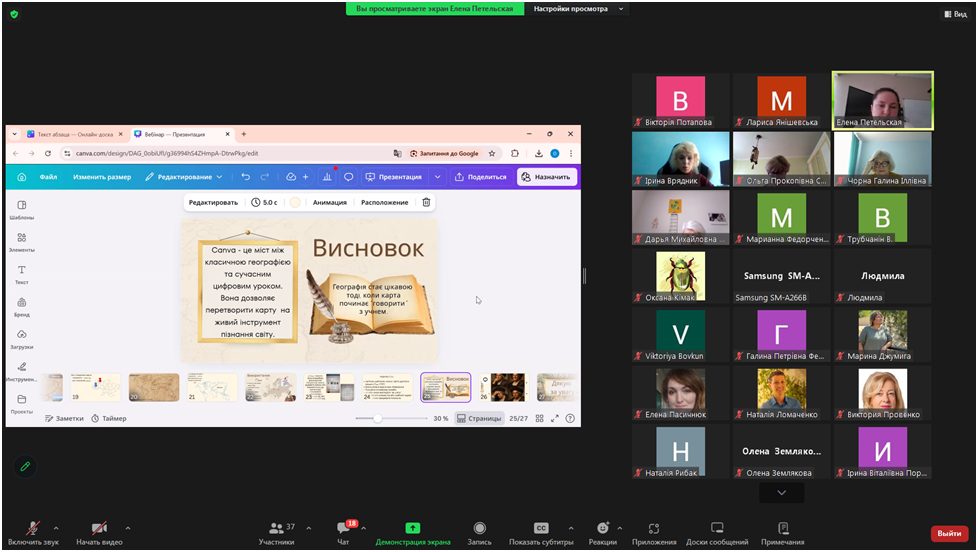Viewport: 978px width, 552px height.
Task: Open the Файл menu in Canva
Action: coord(48,177)
